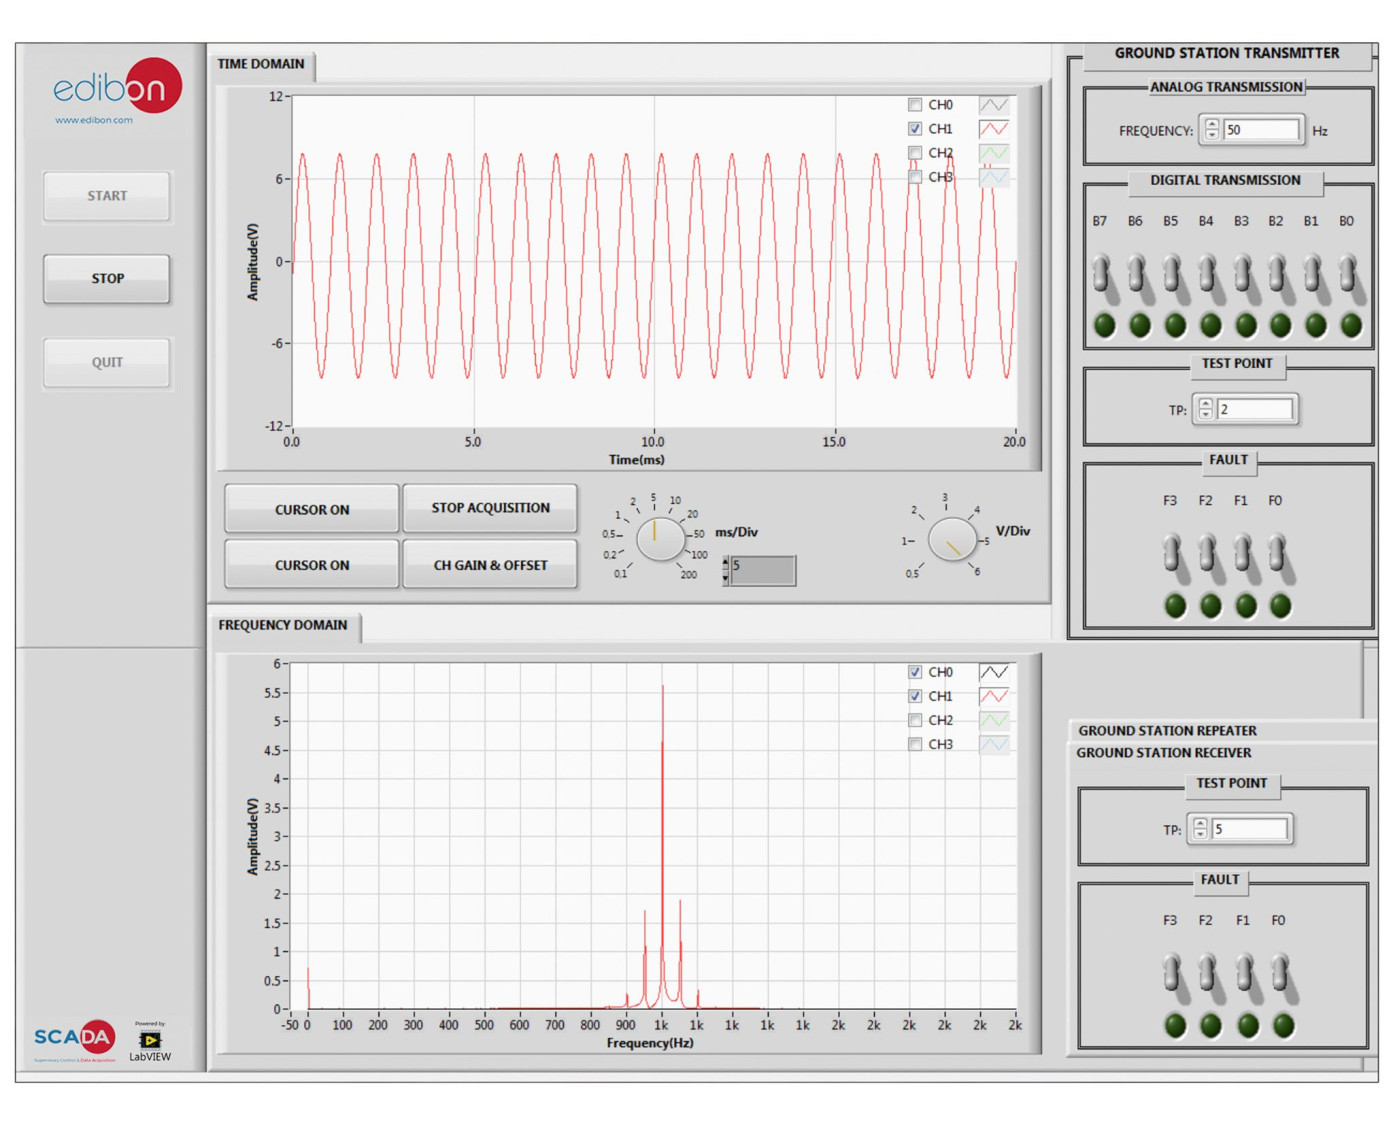The height and width of the screenshot is (1125, 1393).
Task: Click STOP ACQUISITION button
Action: (x=490, y=508)
